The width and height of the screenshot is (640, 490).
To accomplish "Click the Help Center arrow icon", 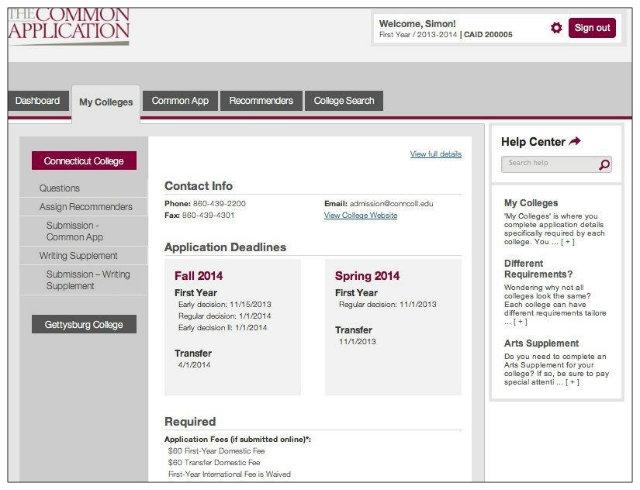I will (x=575, y=142).
